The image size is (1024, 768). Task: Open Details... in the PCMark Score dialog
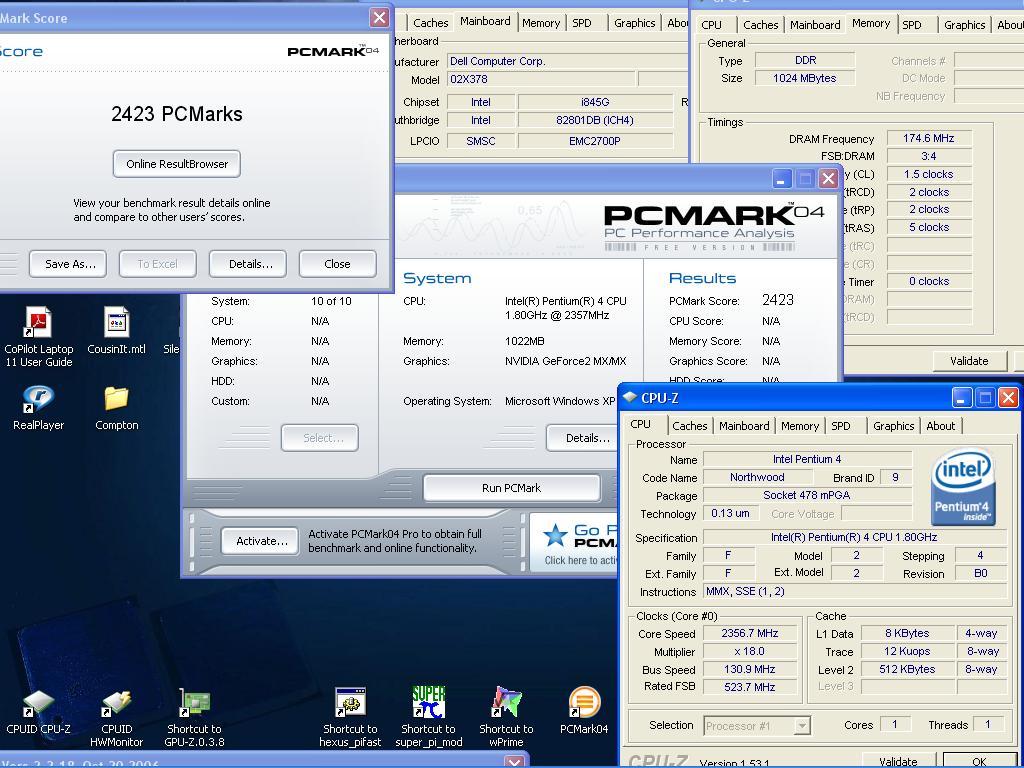(x=248, y=264)
